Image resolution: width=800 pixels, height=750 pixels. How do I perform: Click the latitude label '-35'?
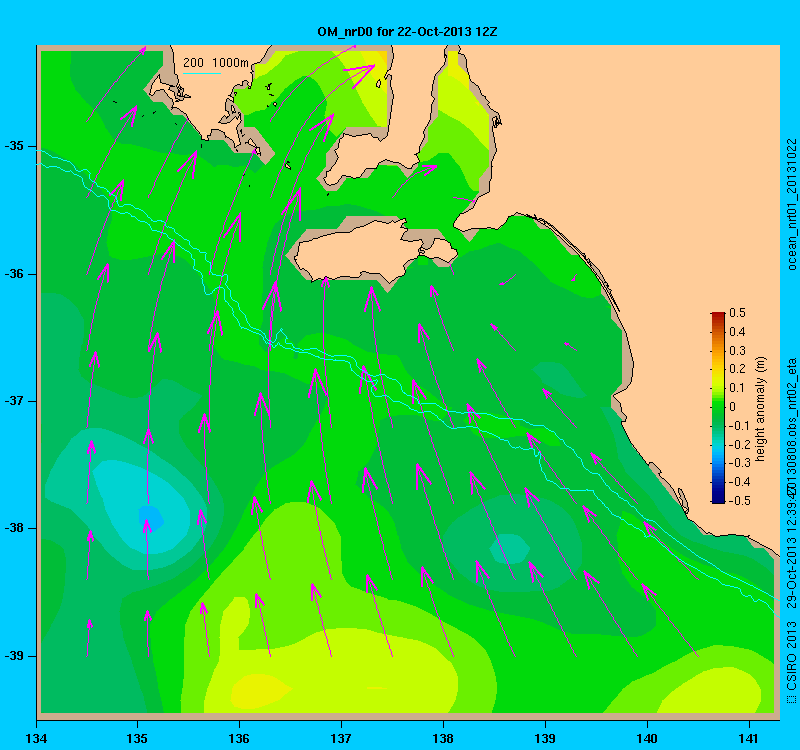(14, 146)
